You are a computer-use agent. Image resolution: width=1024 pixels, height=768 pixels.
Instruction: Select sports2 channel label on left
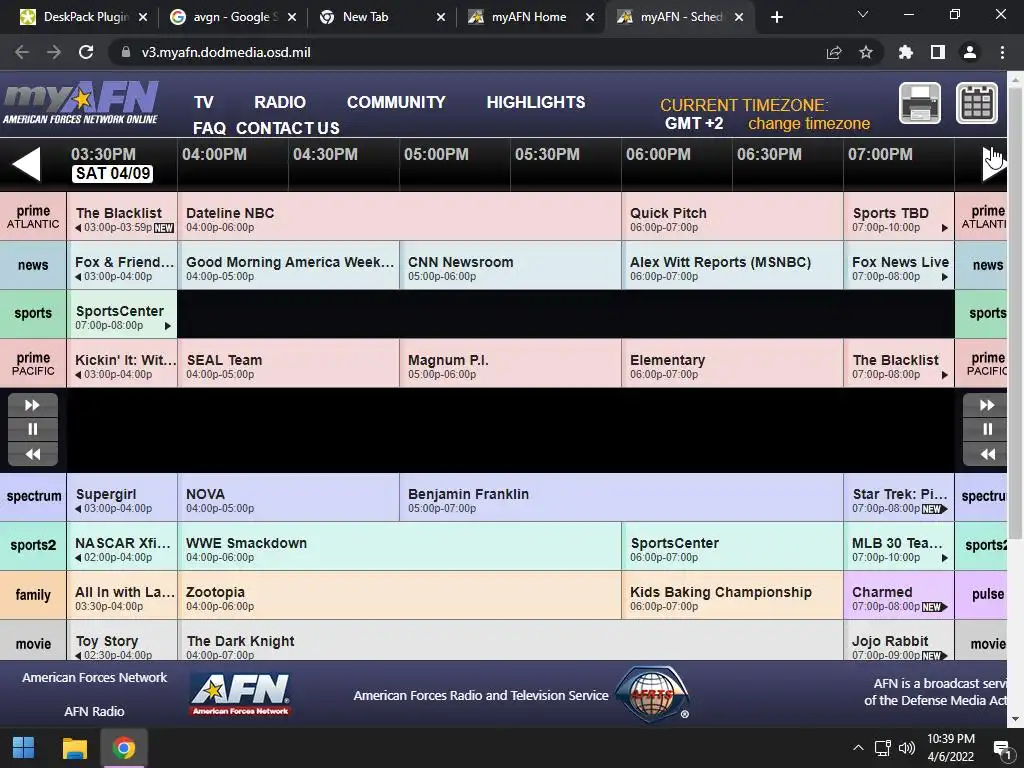pos(33,545)
